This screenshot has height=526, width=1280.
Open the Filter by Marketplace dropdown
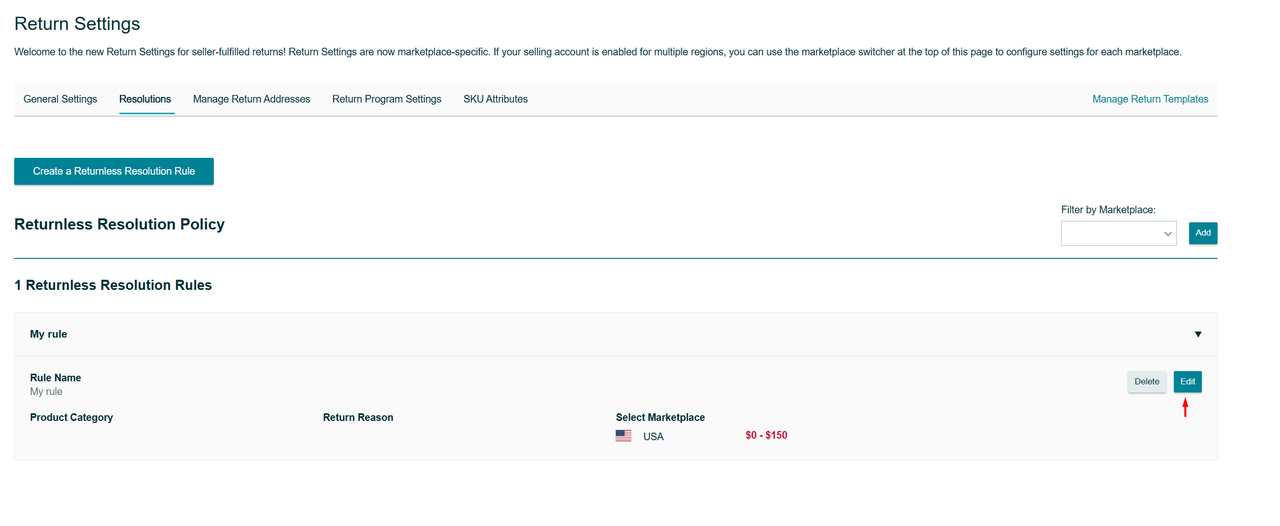point(1118,233)
